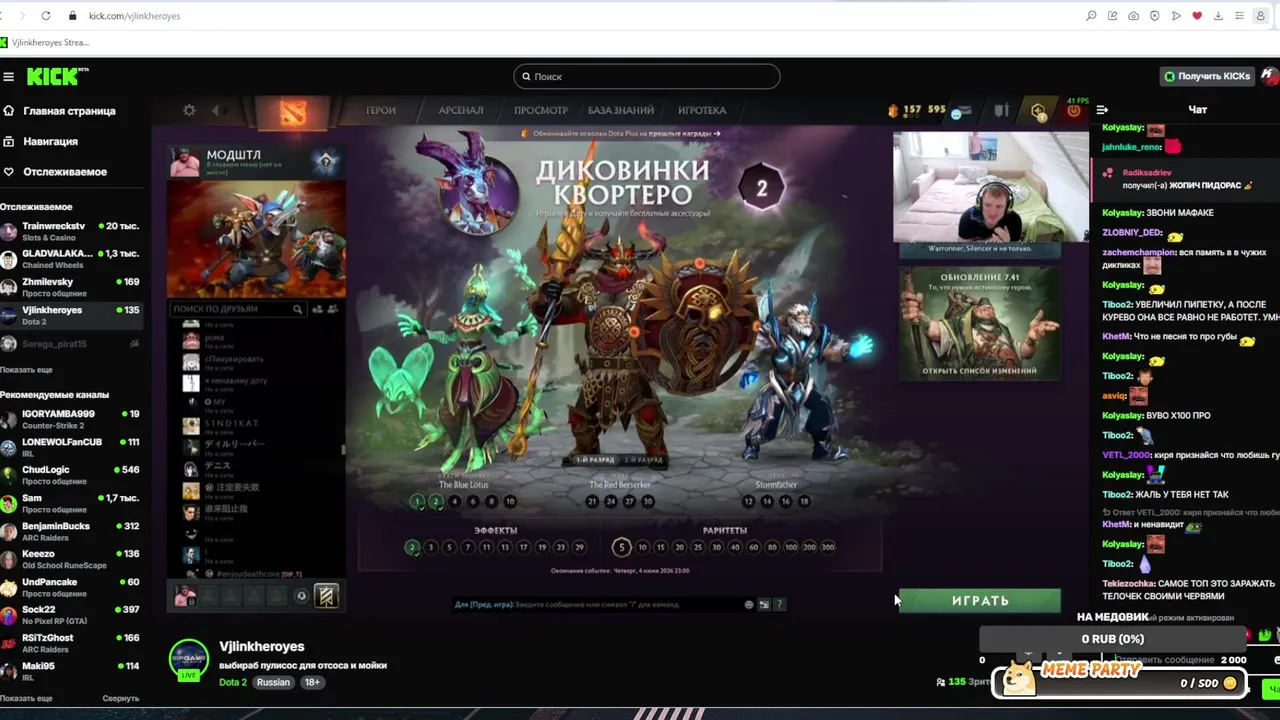Open the UndPancake recommended channel
The image size is (1280, 720).
click(70, 587)
